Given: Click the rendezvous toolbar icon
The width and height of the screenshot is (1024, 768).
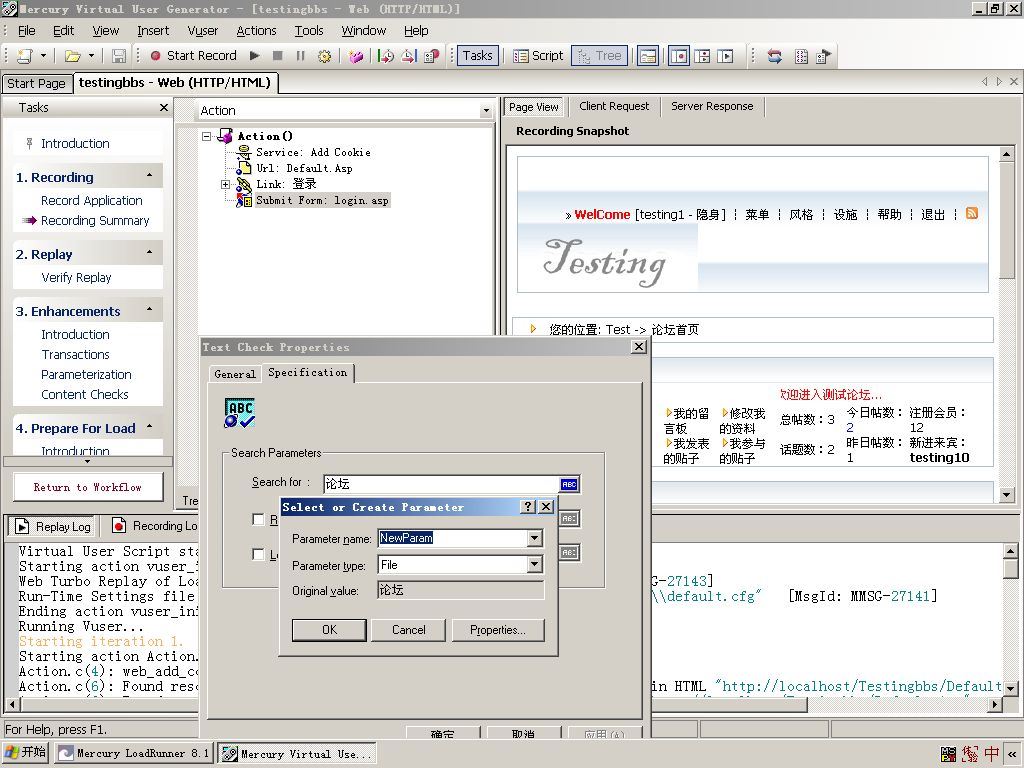Looking at the screenshot, I should (x=431, y=56).
